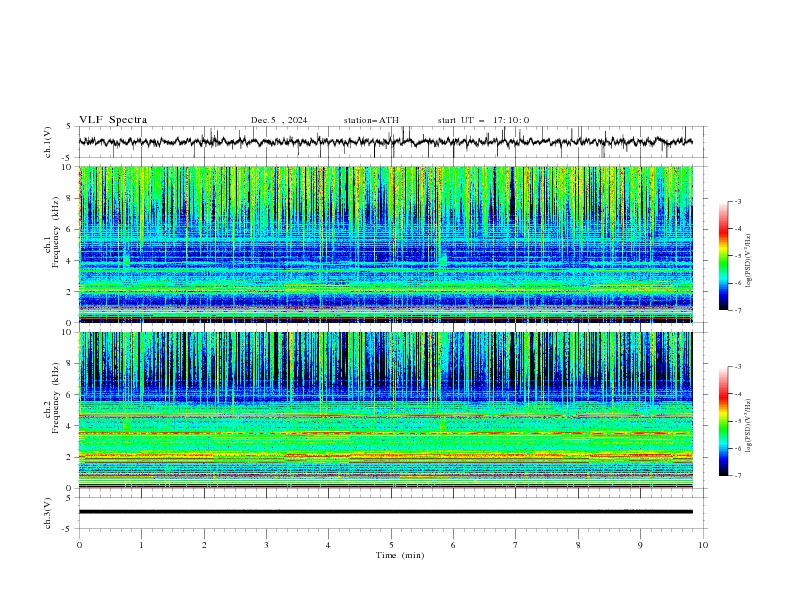792x612 pixels.
Task: Click the ch.2 "Frequency (kHz)" axis label
Action: click(56, 397)
